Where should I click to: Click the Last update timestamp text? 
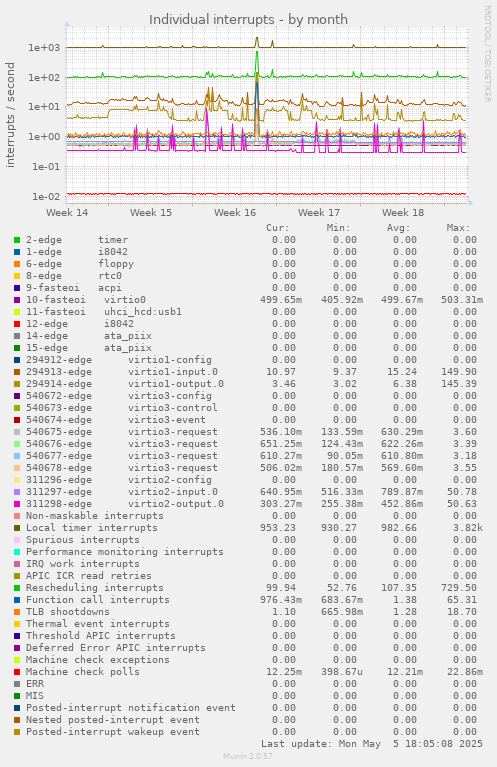click(372, 744)
